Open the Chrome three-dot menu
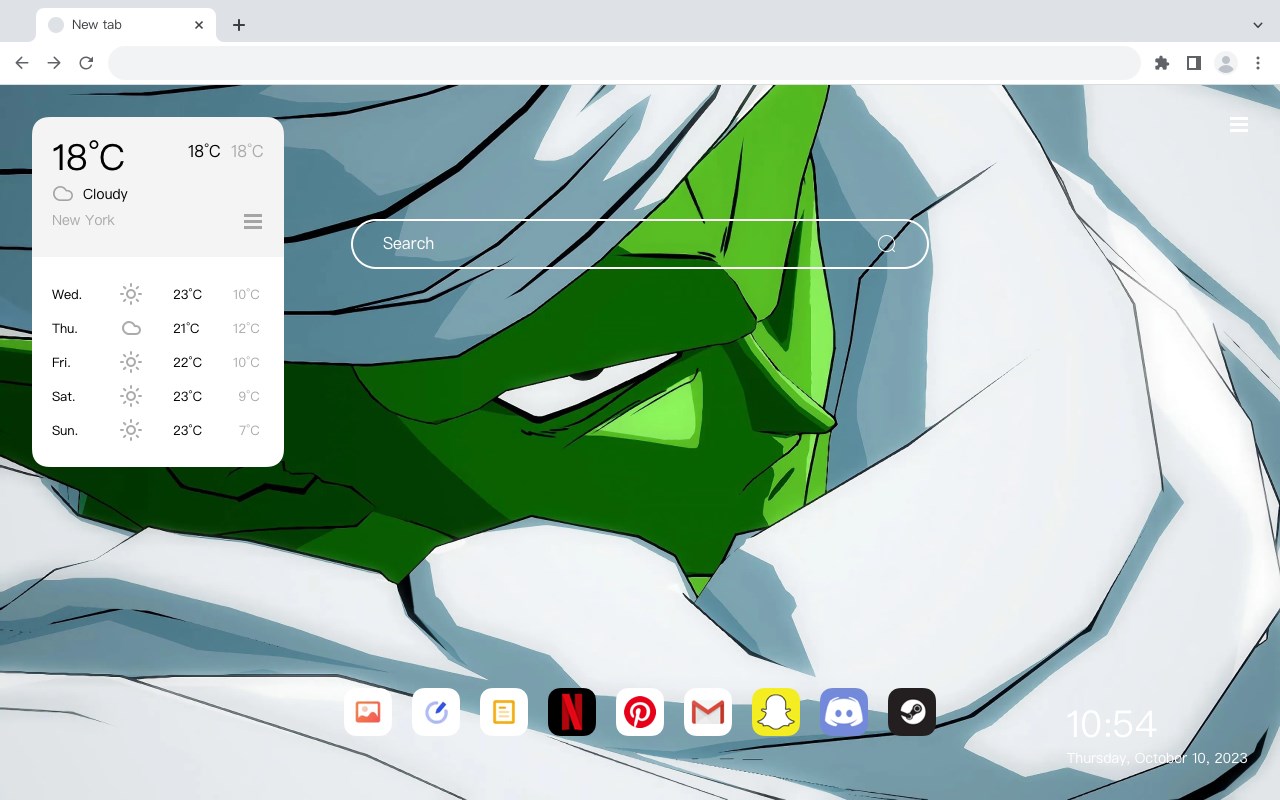 [x=1258, y=63]
